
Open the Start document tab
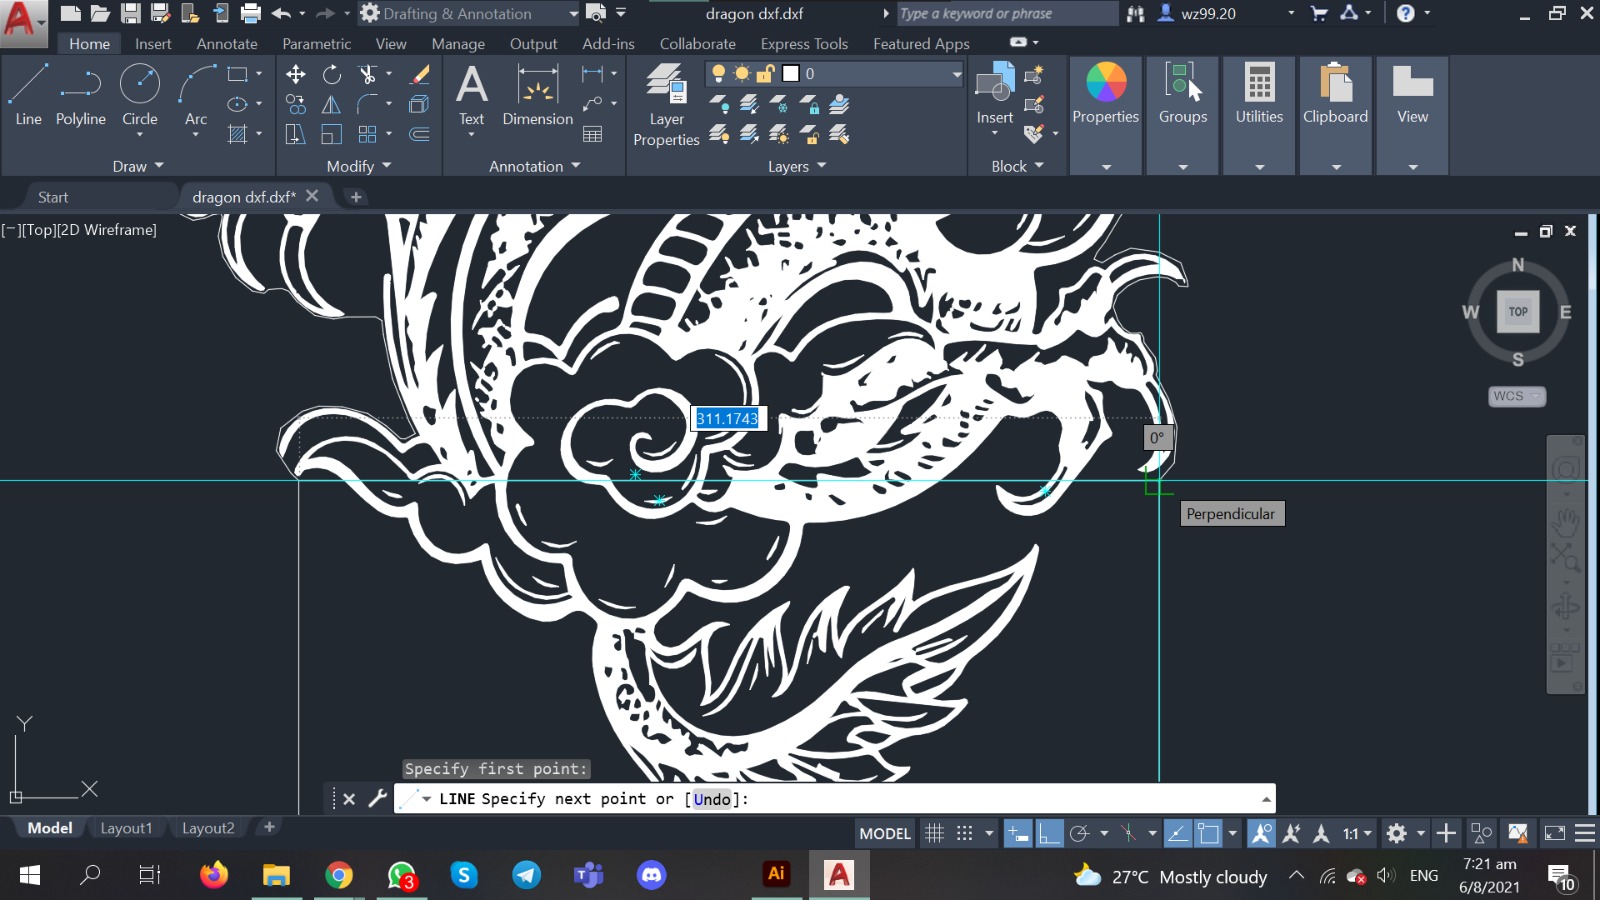click(53, 197)
